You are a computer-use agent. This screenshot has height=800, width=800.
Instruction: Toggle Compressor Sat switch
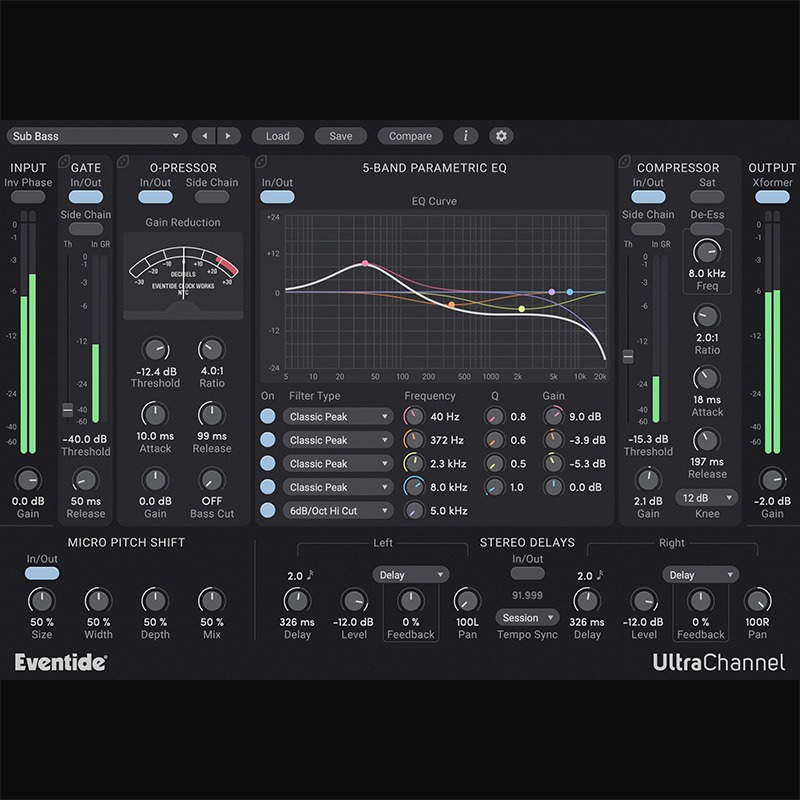tap(707, 197)
